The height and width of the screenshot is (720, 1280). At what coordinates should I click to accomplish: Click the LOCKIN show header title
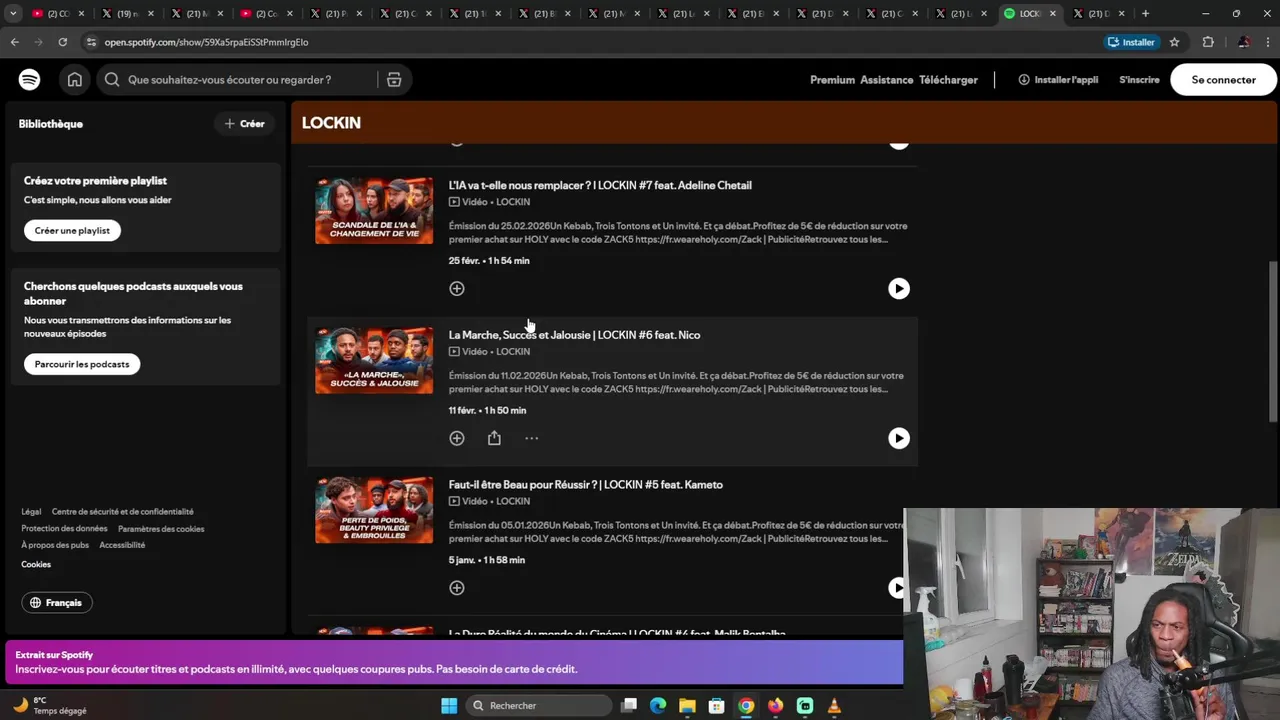point(331,123)
